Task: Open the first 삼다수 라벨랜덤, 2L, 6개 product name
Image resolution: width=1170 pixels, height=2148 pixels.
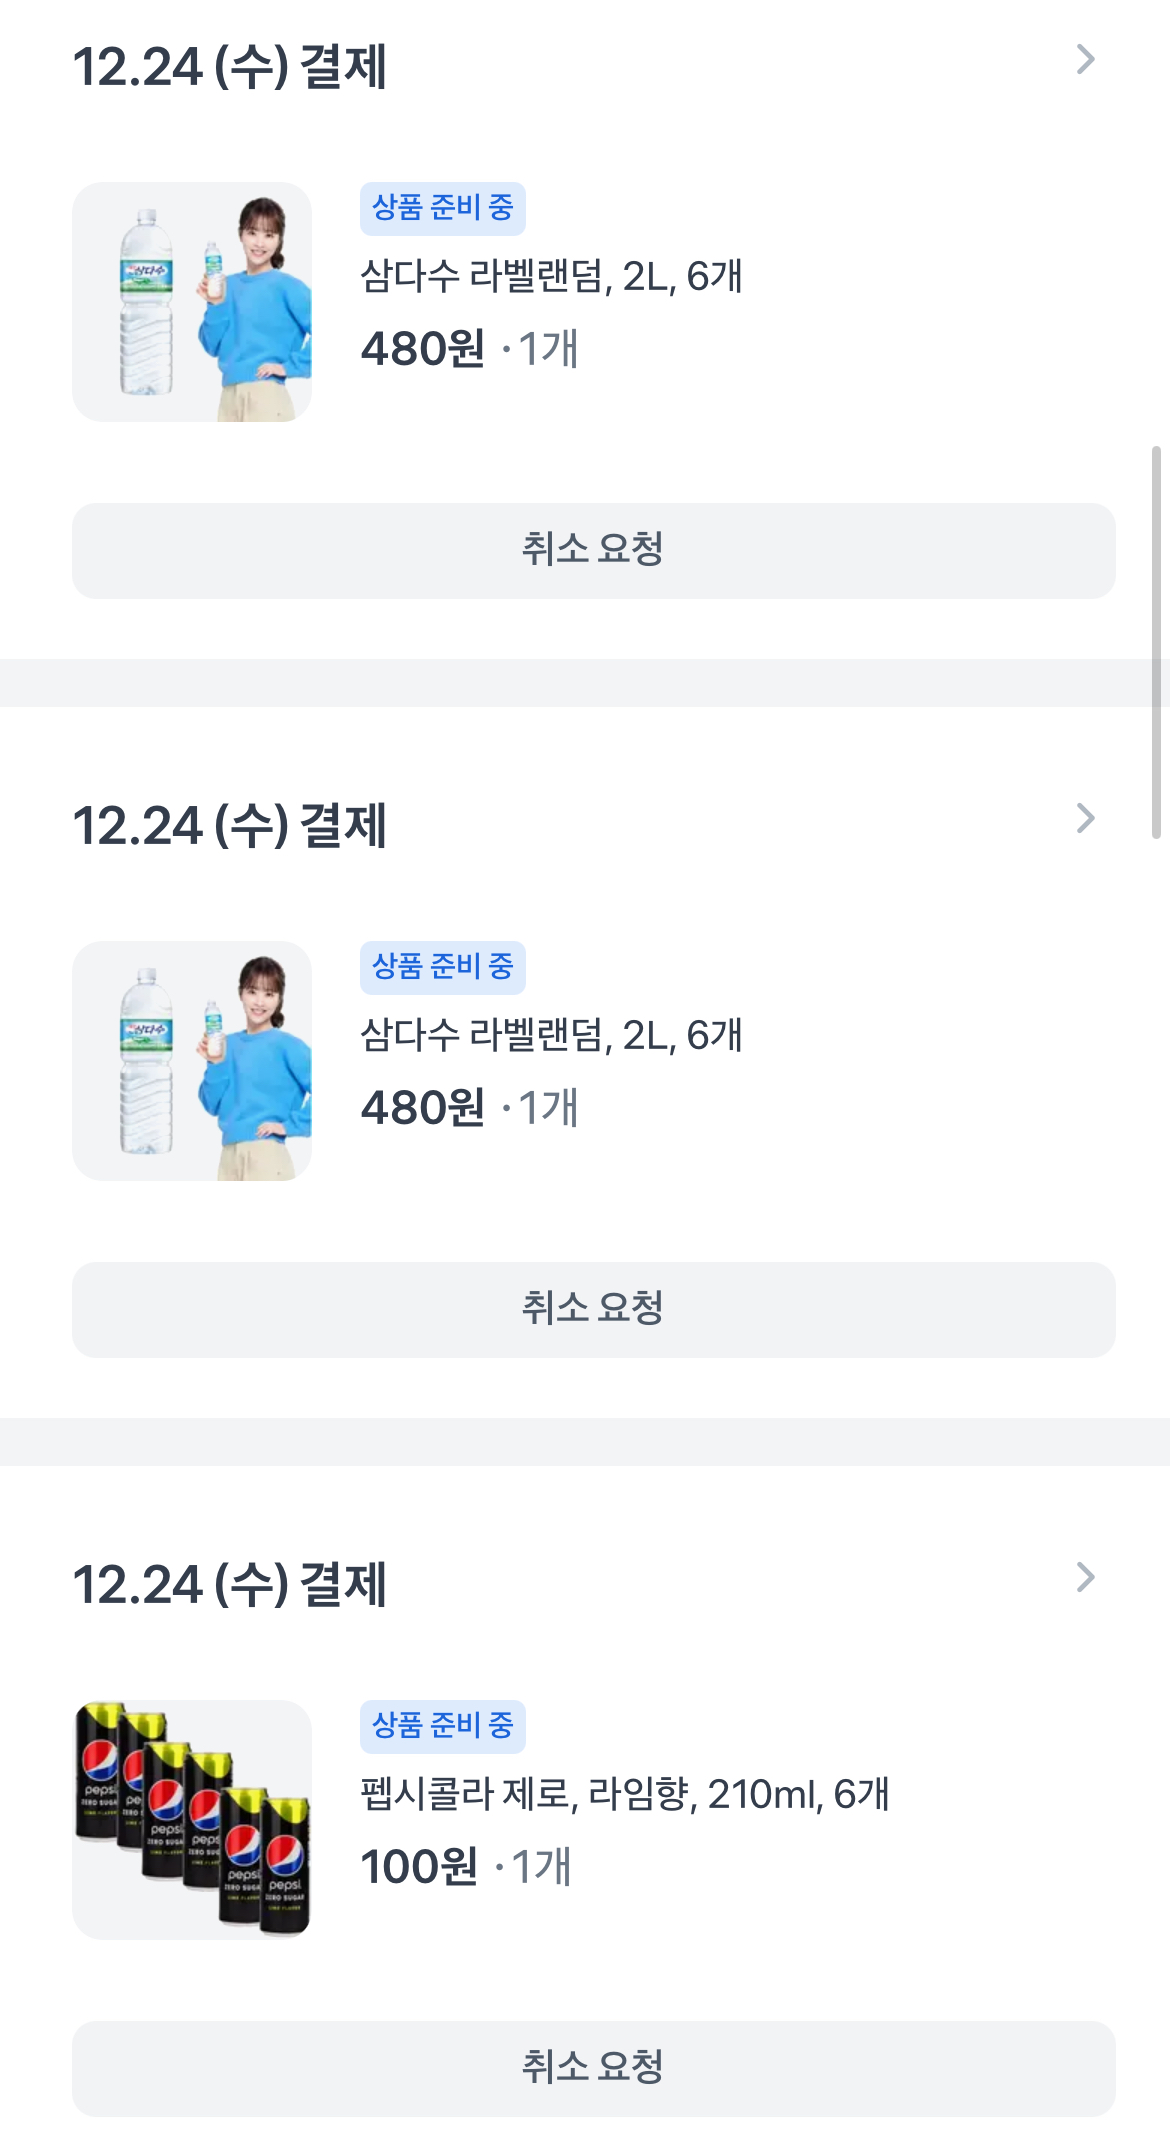Action: pyautogui.click(x=551, y=276)
